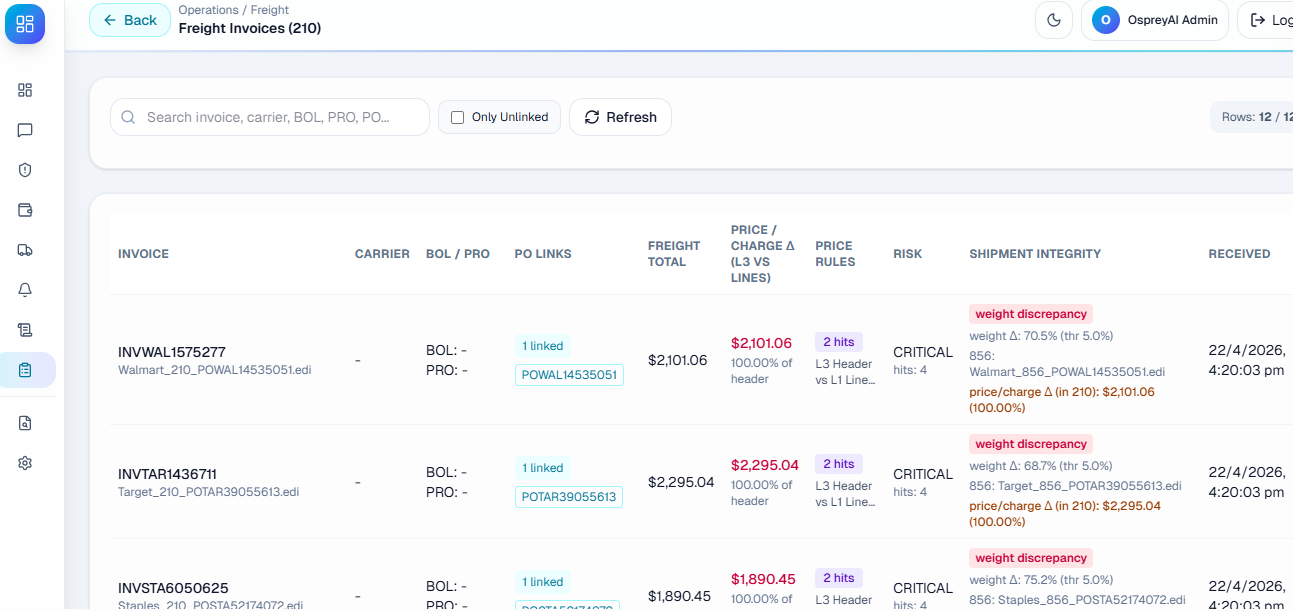
Task: Open the truck shipments sidebar icon
Action: pos(26,250)
